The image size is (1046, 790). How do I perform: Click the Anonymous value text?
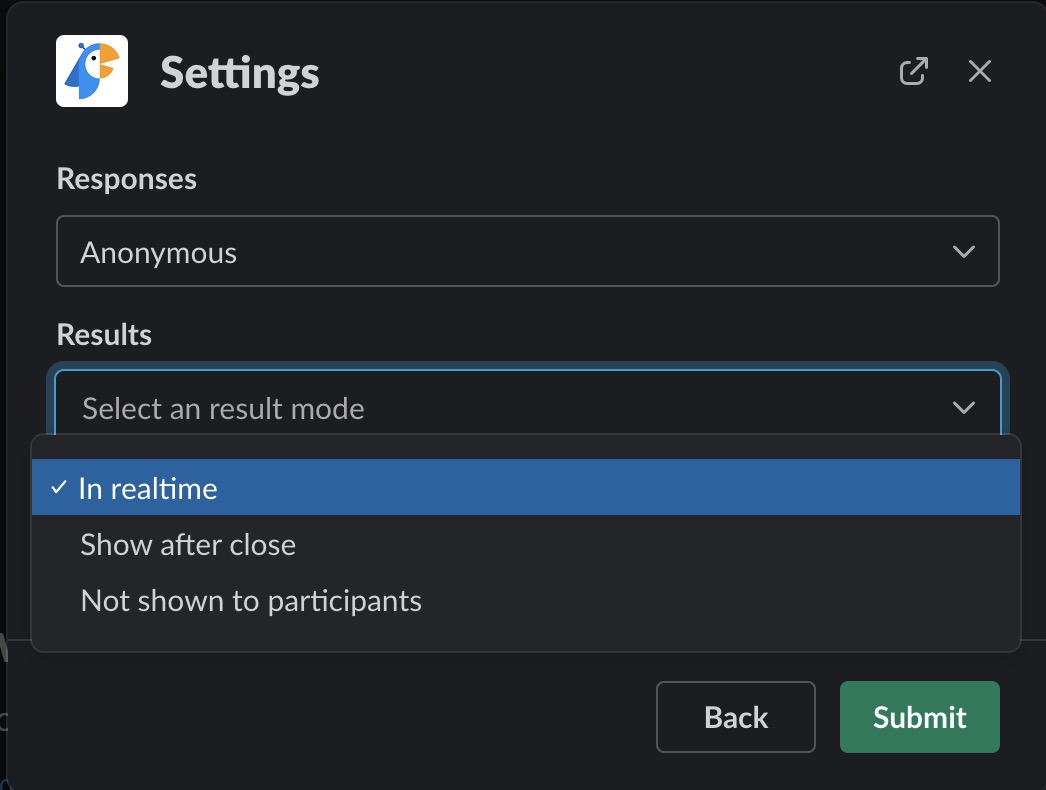(x=159, y=253)
